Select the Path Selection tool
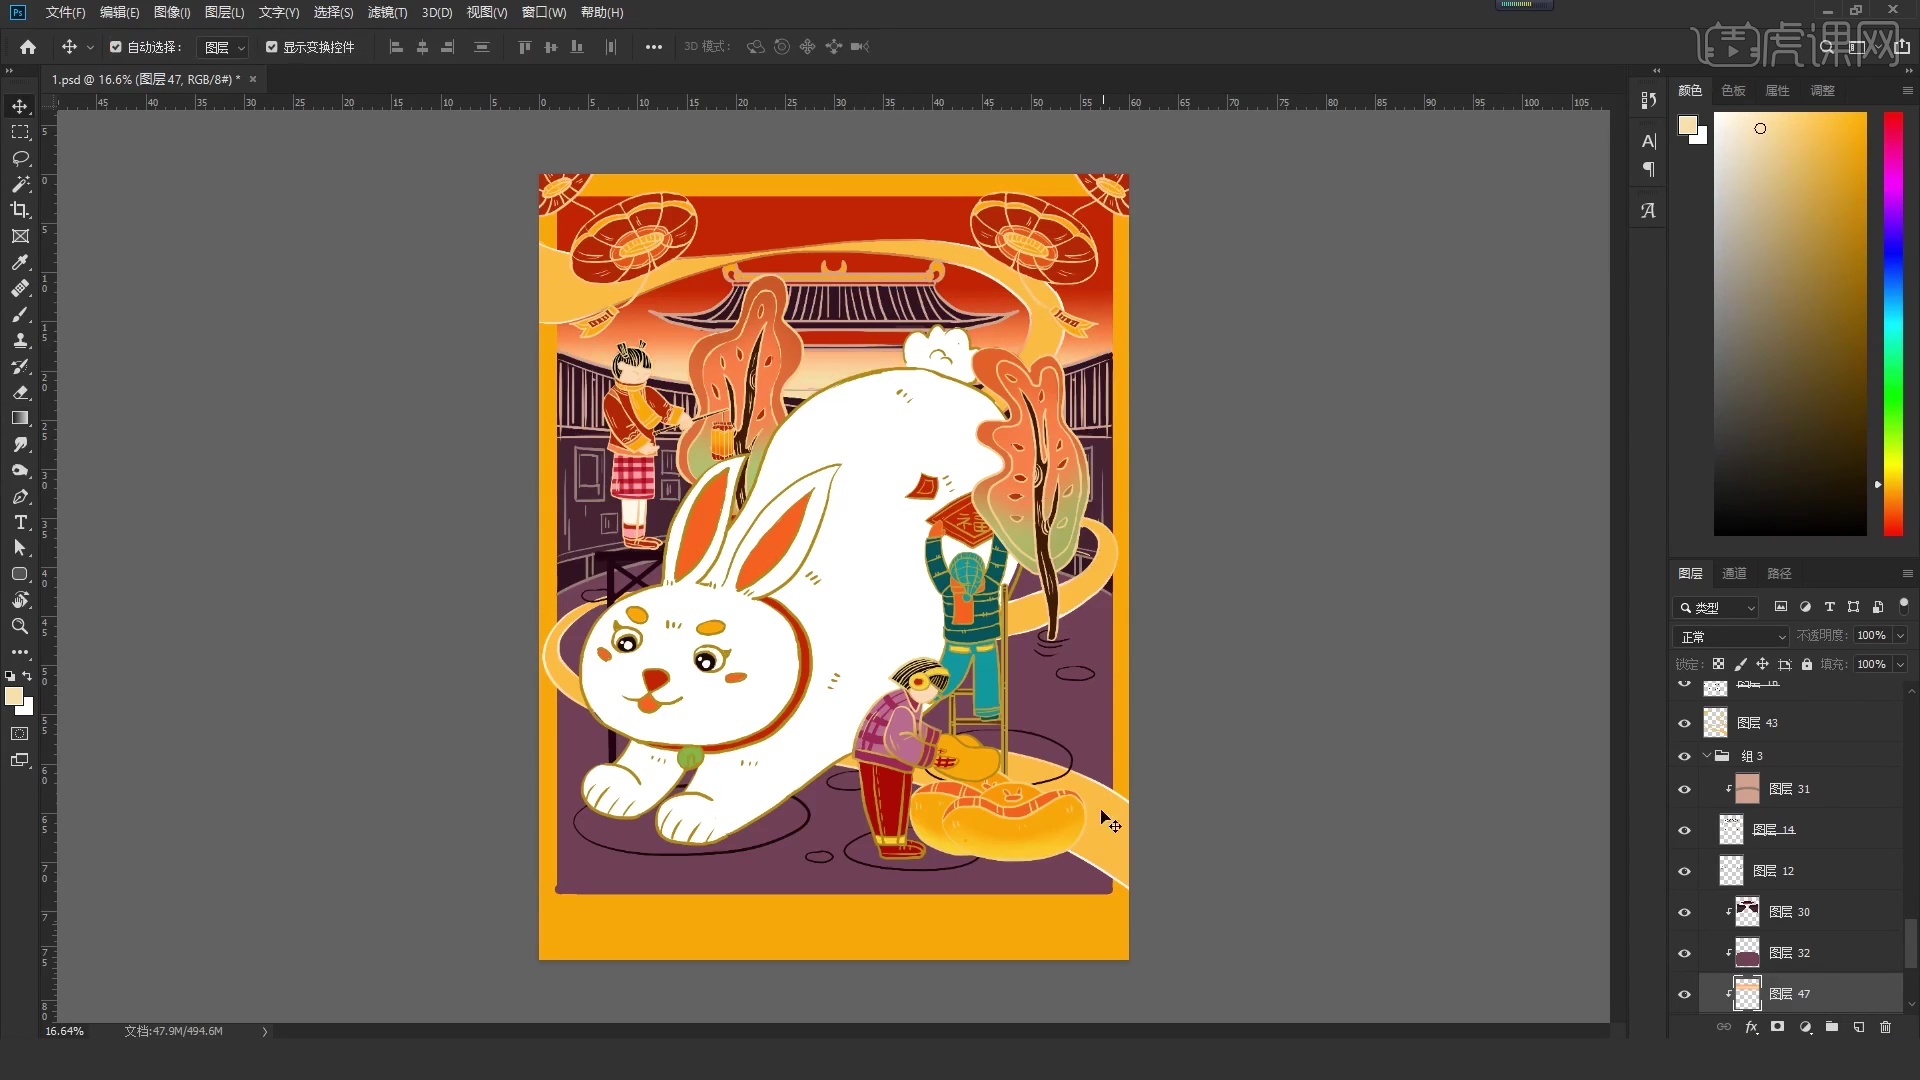The height and width of the screenshot is (1080, 1920). point(20,548)
